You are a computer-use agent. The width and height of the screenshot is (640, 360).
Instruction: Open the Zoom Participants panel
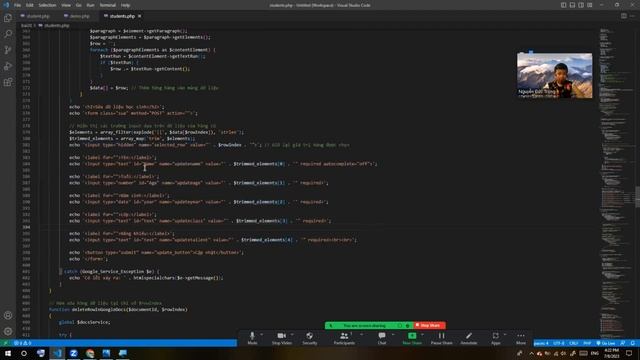[344, 338]
